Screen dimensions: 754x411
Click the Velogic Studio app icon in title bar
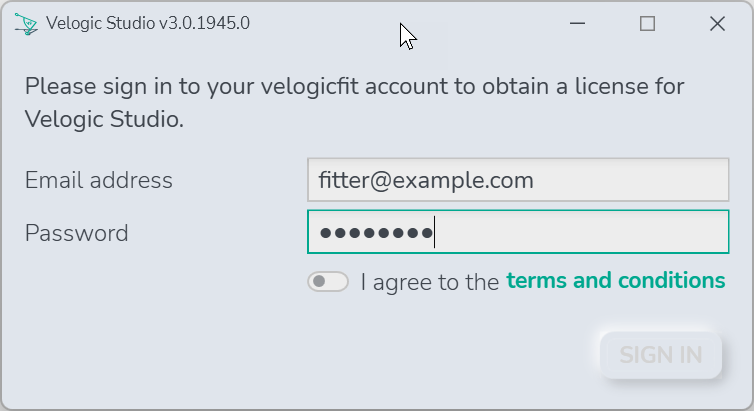pyautogui.click(x=26, y=24)
